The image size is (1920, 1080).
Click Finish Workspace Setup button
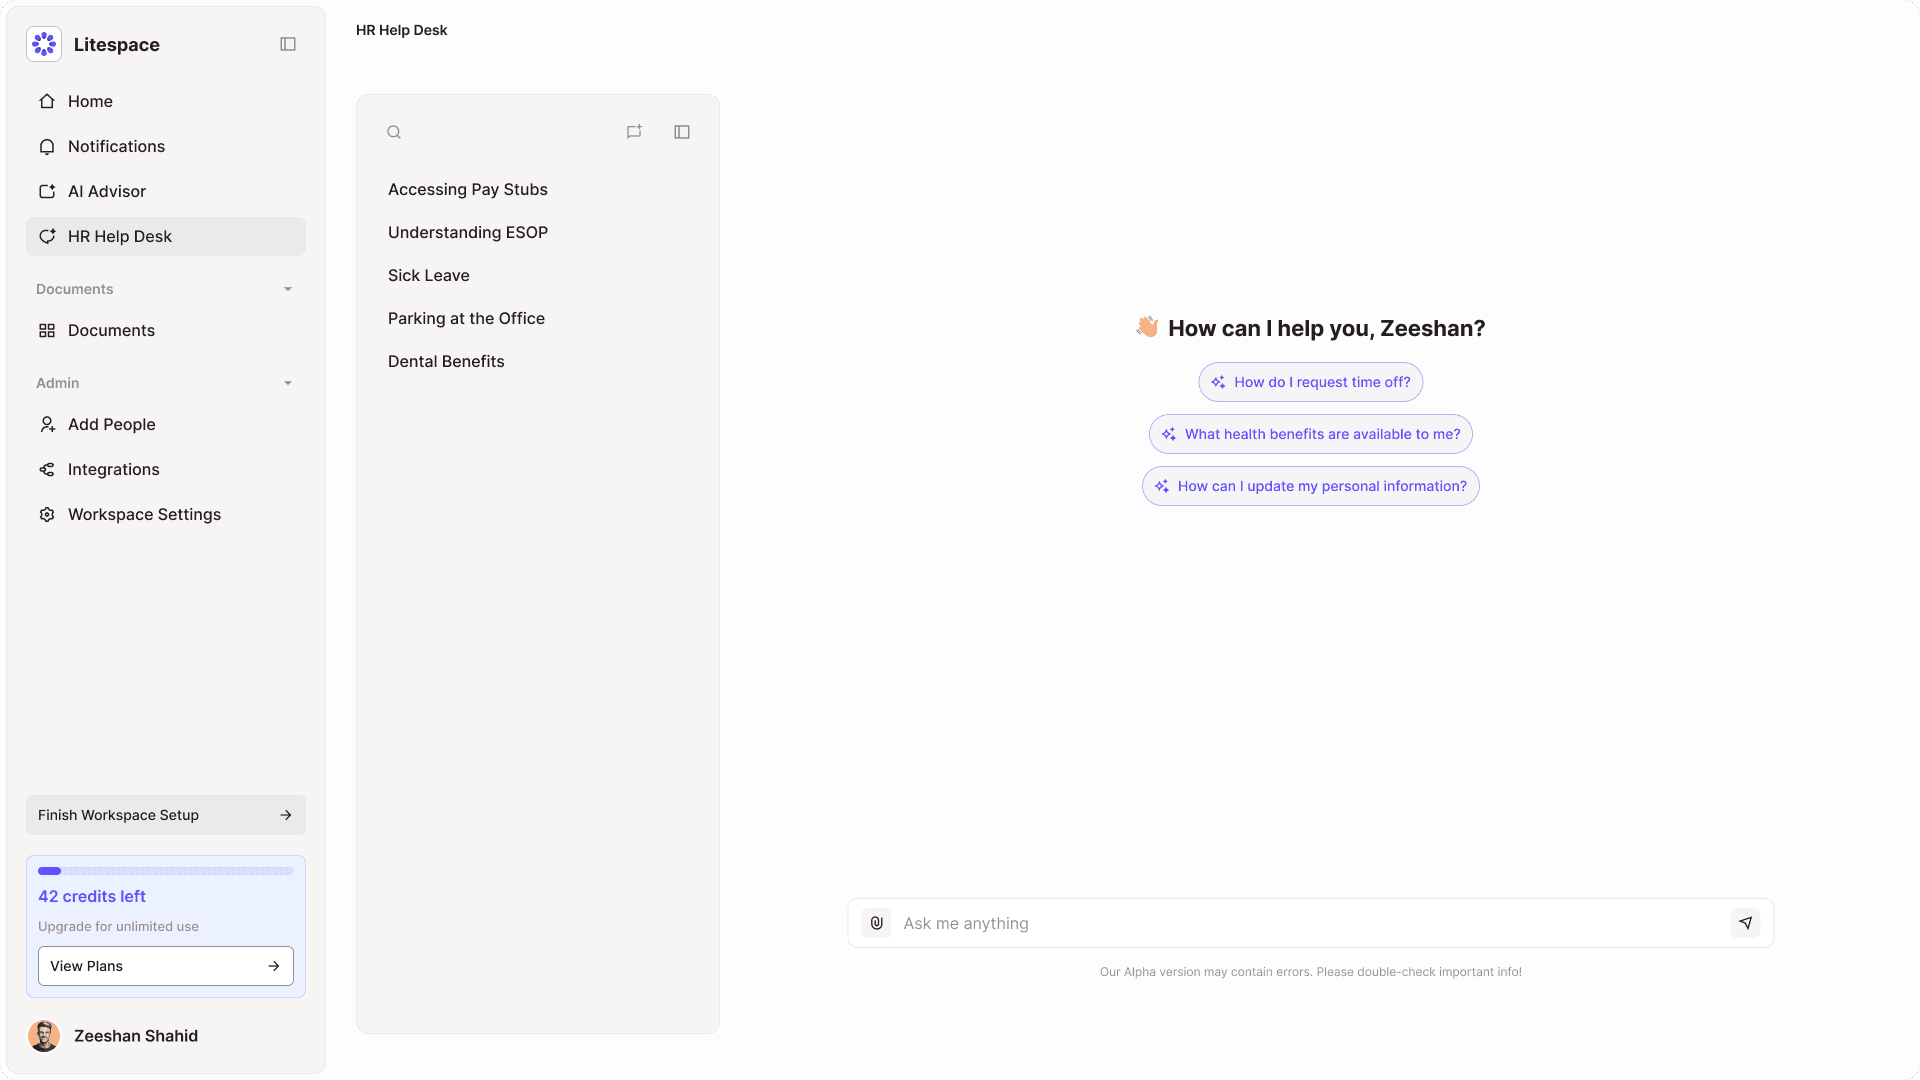[166, 815]
